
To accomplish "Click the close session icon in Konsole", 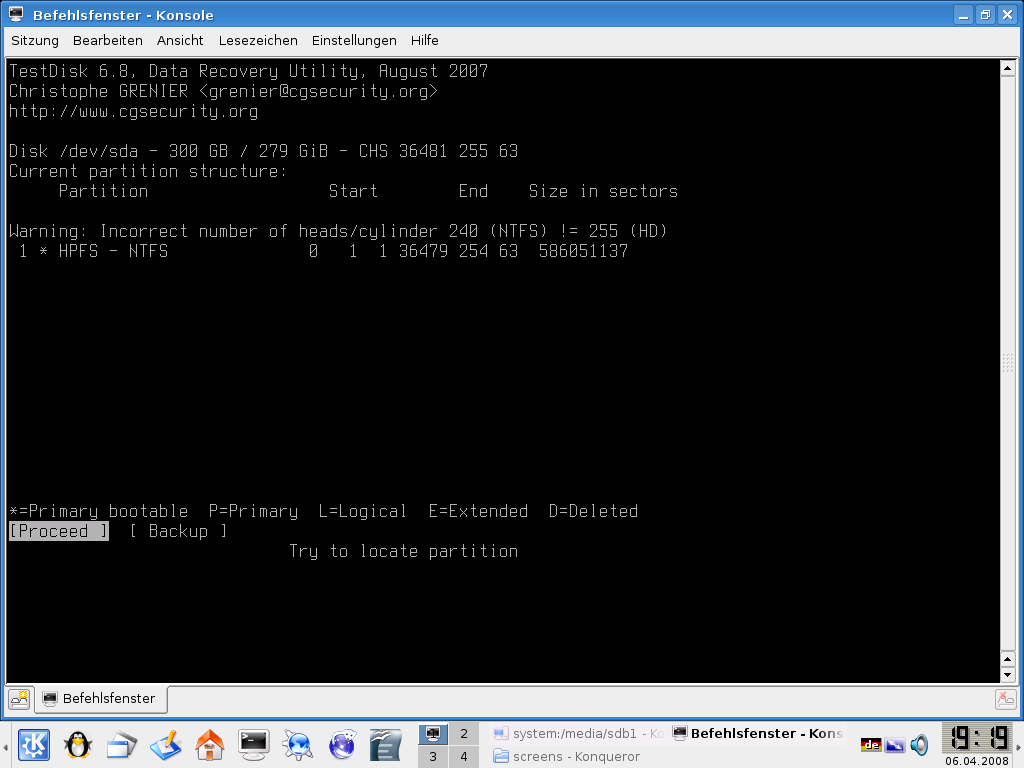I will [1006, 699].
